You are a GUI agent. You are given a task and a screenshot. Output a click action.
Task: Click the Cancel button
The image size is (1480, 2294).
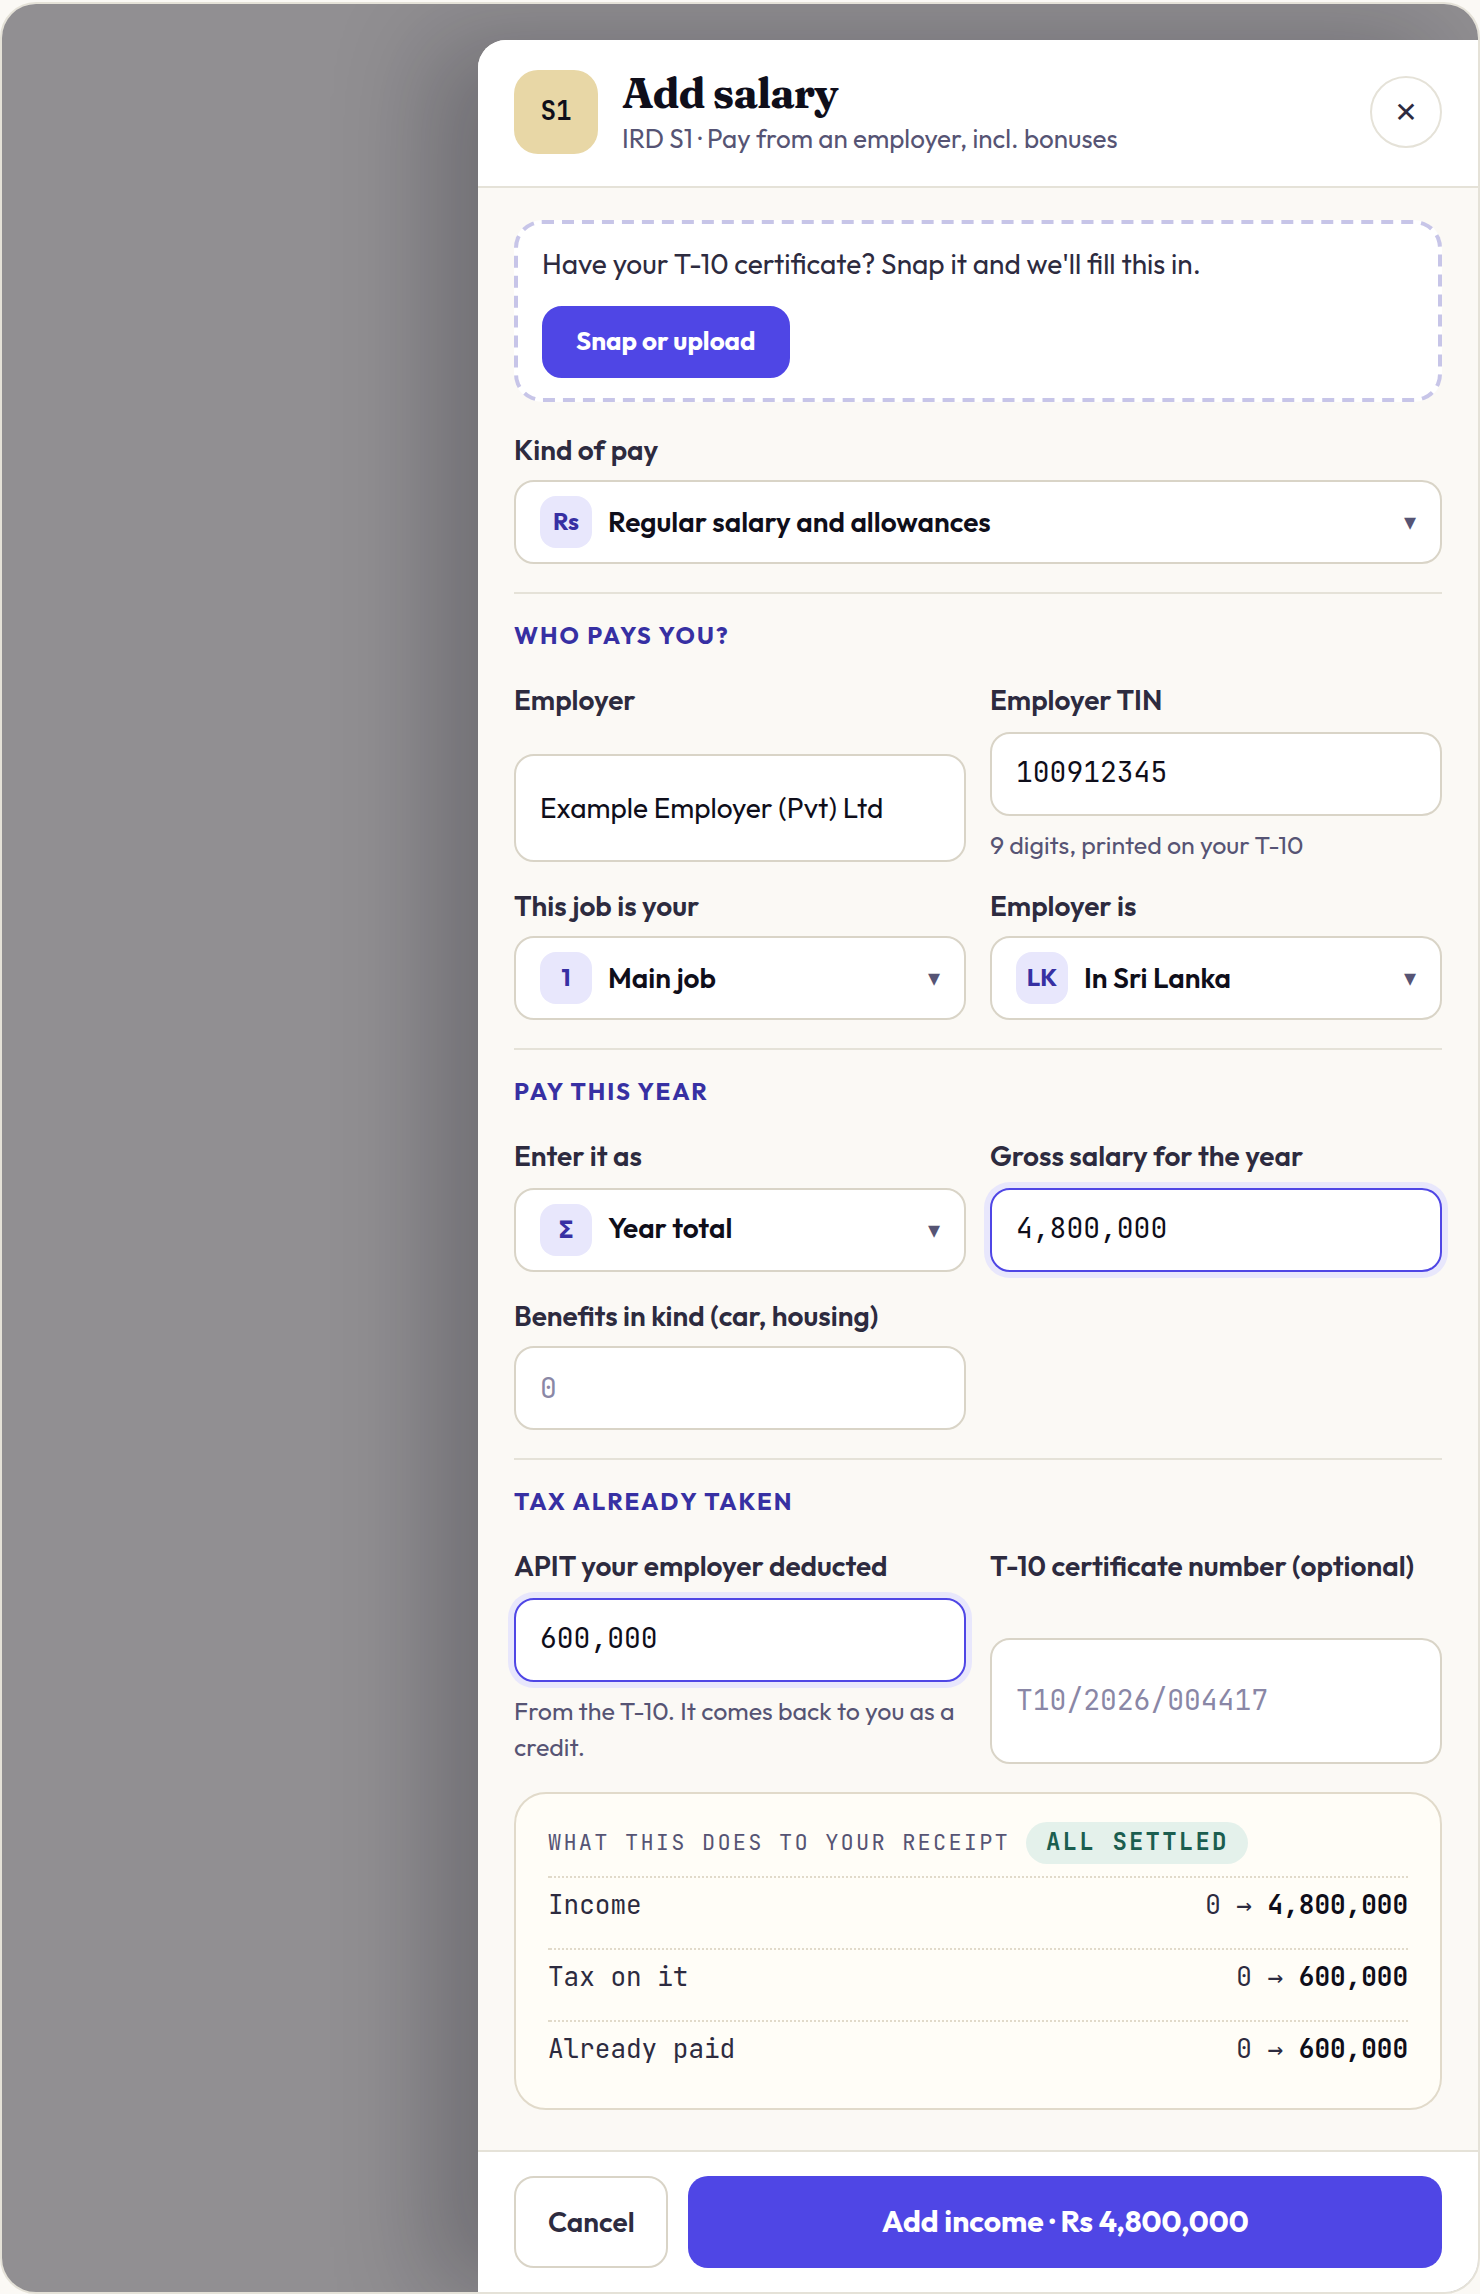pyautogui.click(x=591, y=2222)
